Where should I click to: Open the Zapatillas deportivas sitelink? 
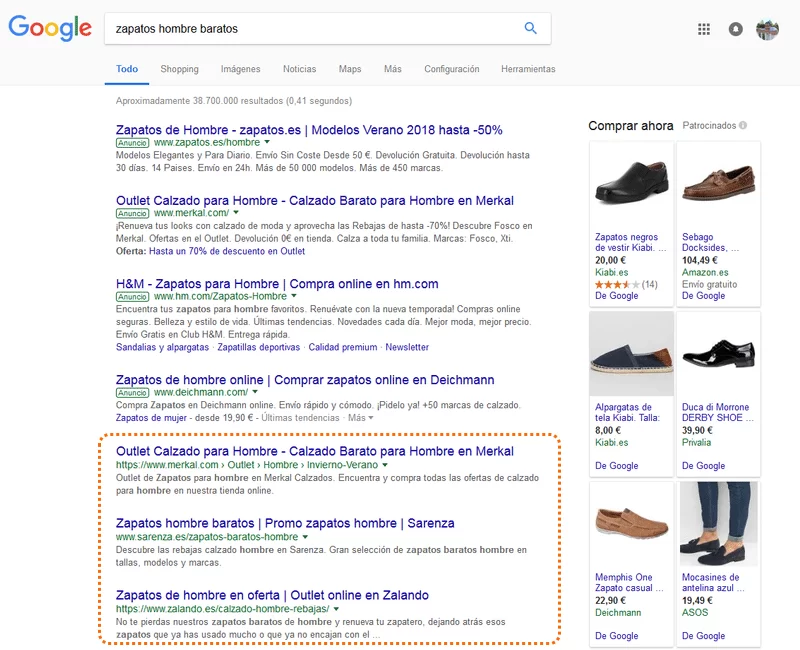259,347
